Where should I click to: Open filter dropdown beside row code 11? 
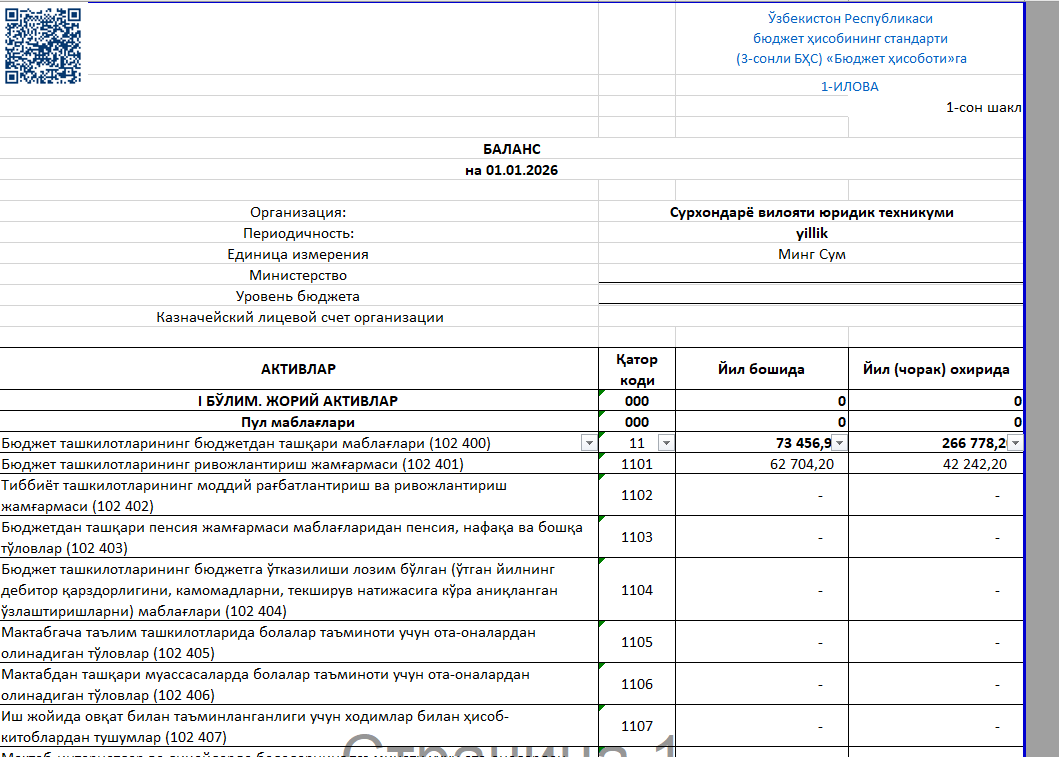(666, 443)
